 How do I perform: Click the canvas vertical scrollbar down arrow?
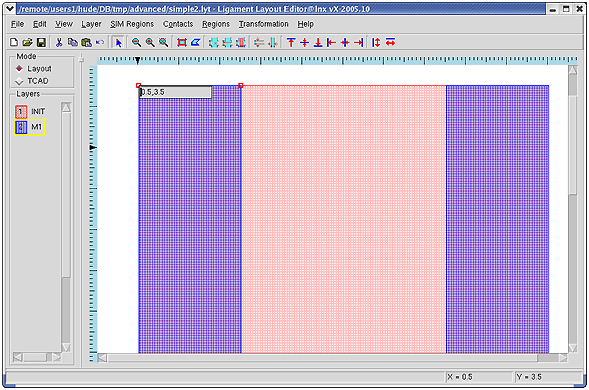(x=573, y=348)
